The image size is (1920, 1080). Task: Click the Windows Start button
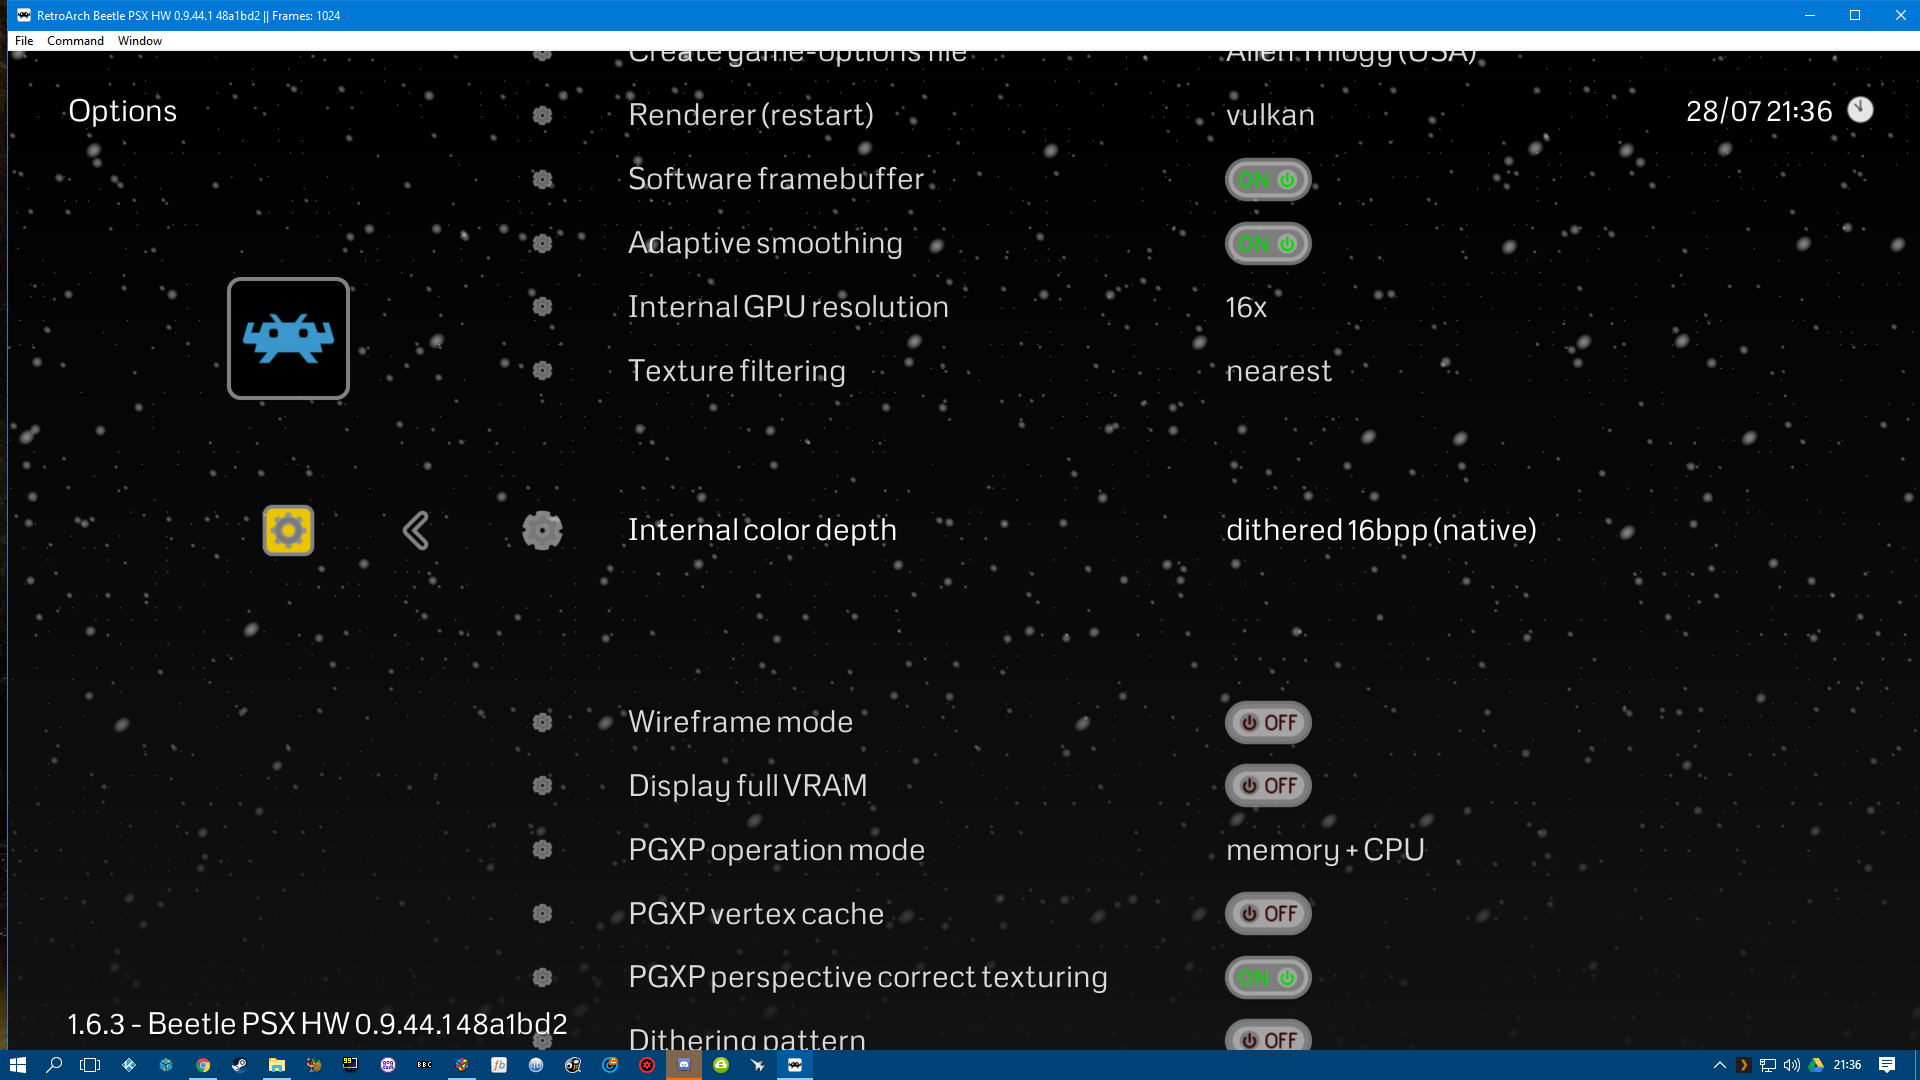point(17,1065)
